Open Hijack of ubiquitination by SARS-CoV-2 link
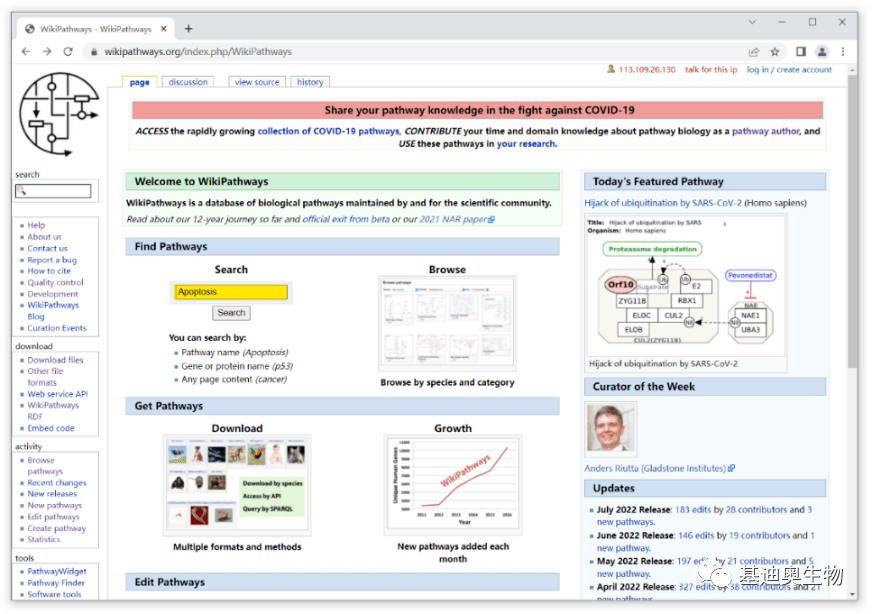 pyautogui.click(x=663, y=203)
